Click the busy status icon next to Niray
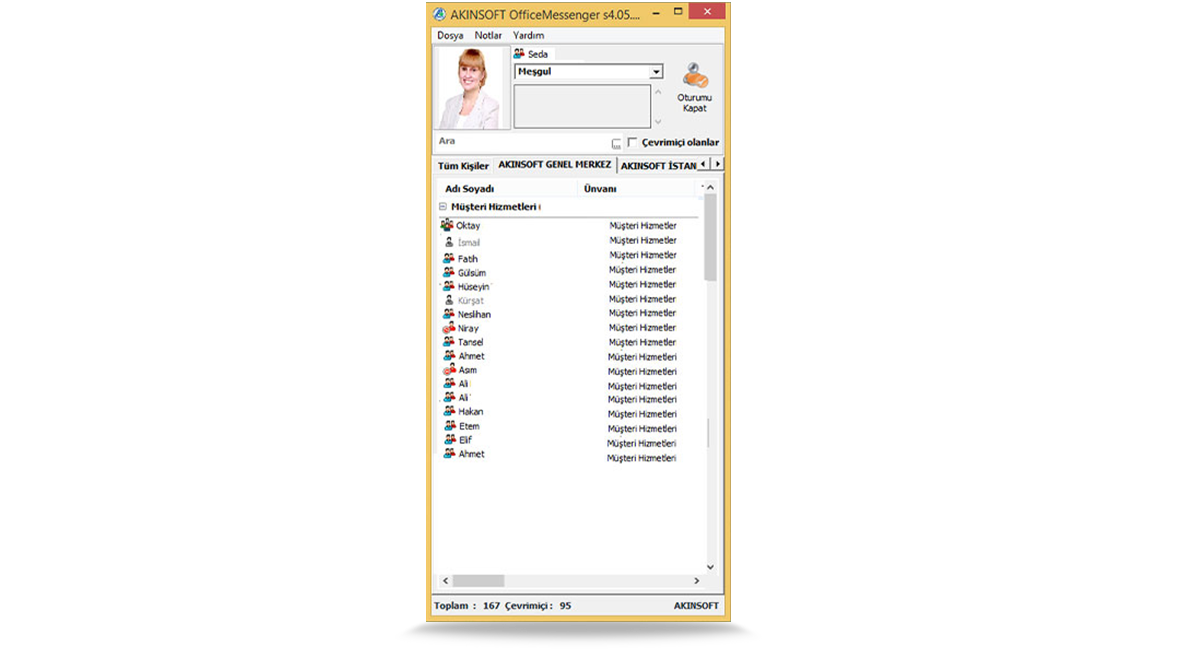 [x=449, y=327]
